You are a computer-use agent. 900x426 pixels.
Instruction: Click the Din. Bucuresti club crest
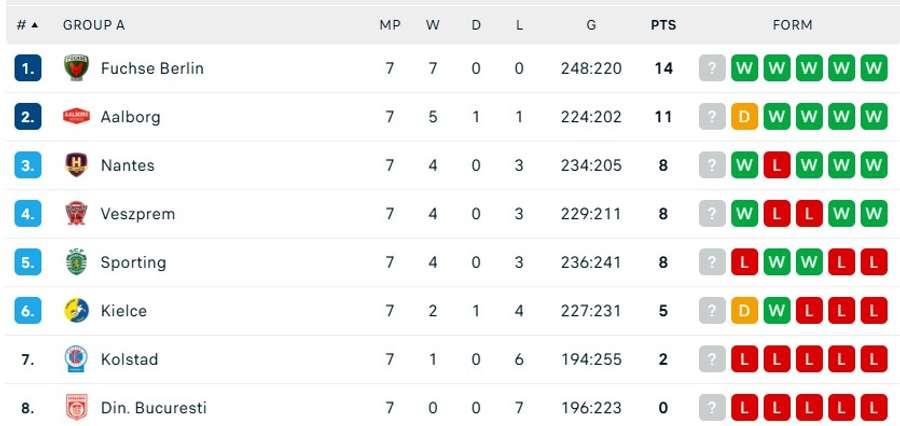point(77,408)
